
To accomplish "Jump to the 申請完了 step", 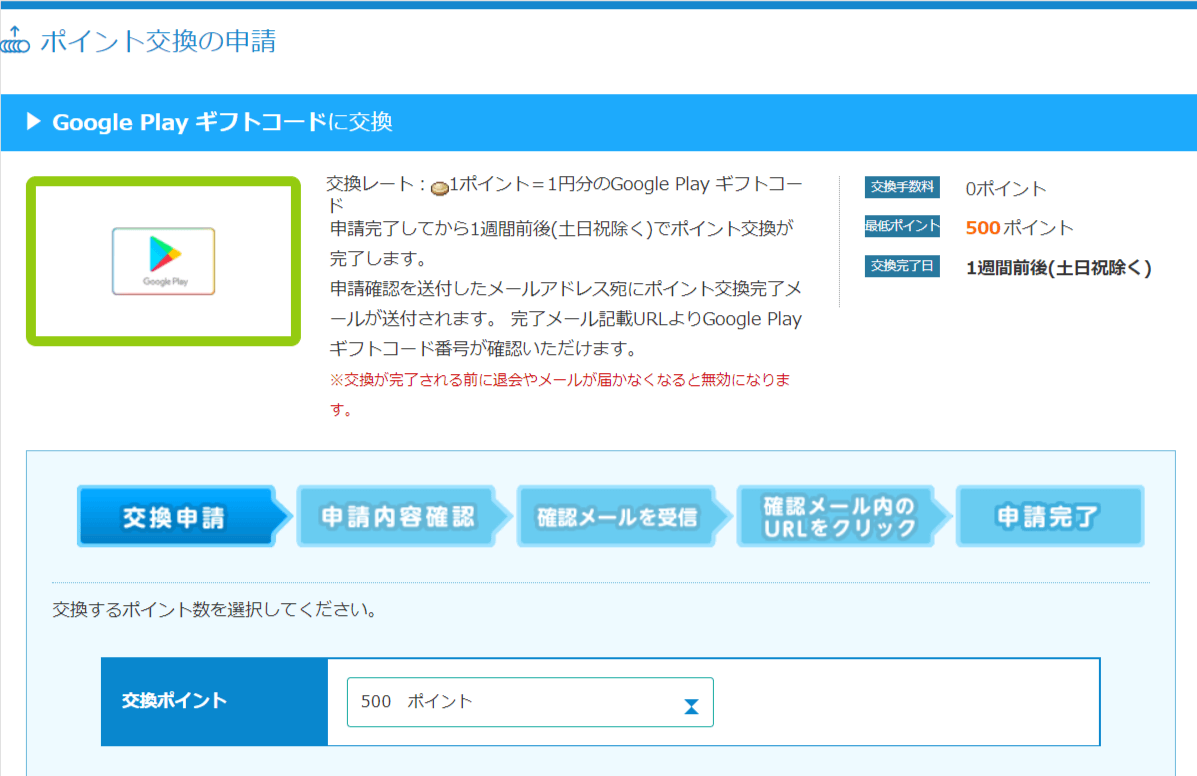I will coord(1048,517).
